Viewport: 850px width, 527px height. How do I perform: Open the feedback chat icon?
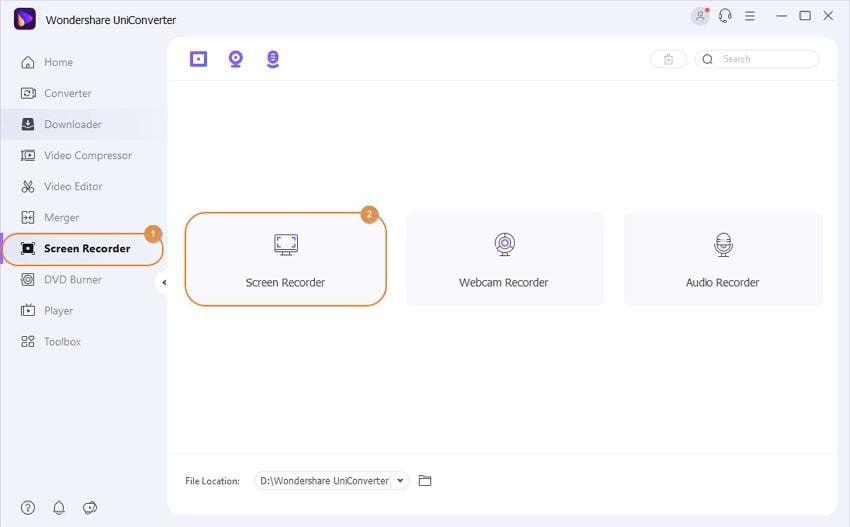click(90, 507)
